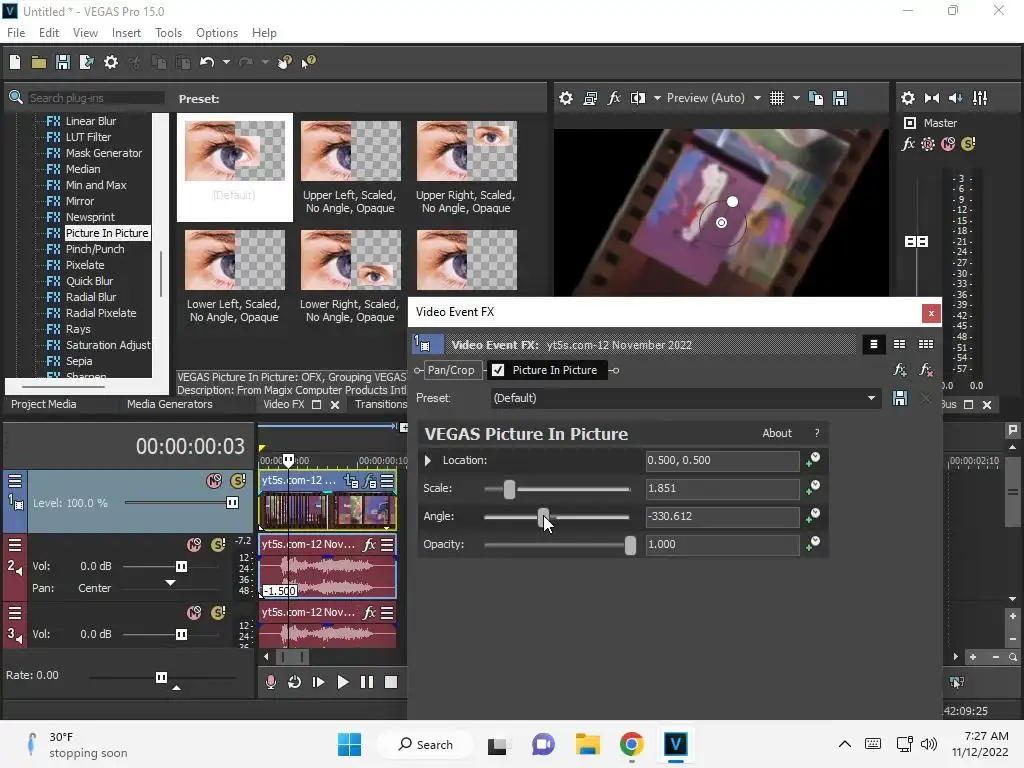This screenshot has width=1024, height=768.
Task: Switch to Project Media tab
Action: 44,404
